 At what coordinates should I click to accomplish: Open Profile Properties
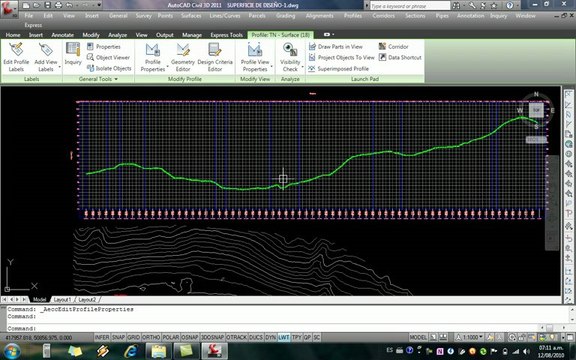pyautogui.click(x=152, y=57)
